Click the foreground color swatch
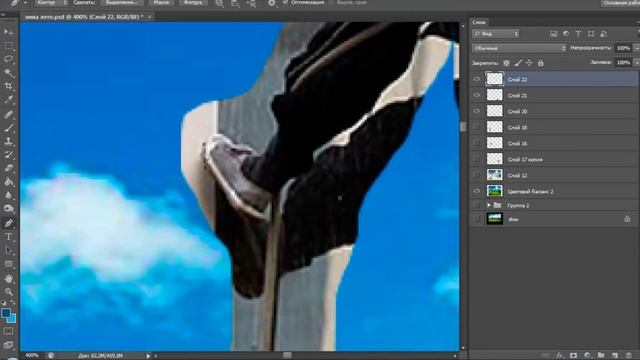The width and height of the screenshot is (640, 360). (x=6, y=313)
